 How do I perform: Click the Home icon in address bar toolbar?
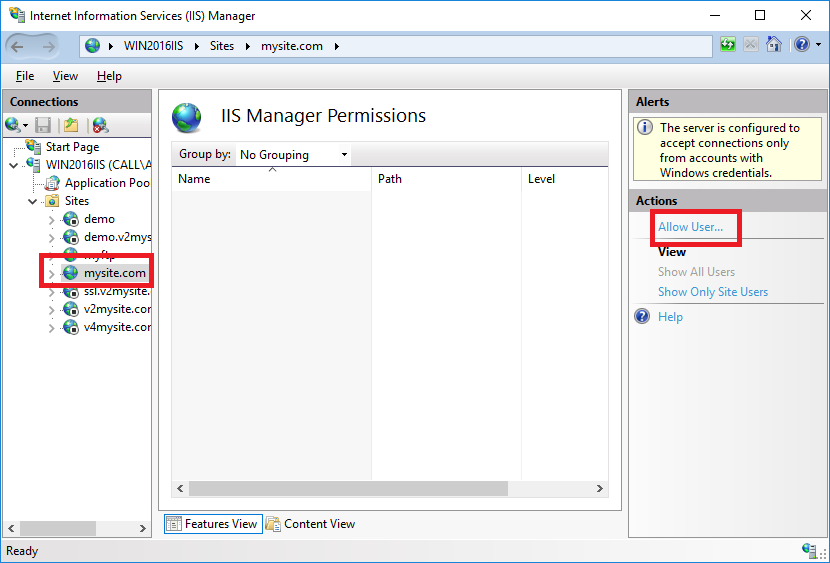coord(773,45)
